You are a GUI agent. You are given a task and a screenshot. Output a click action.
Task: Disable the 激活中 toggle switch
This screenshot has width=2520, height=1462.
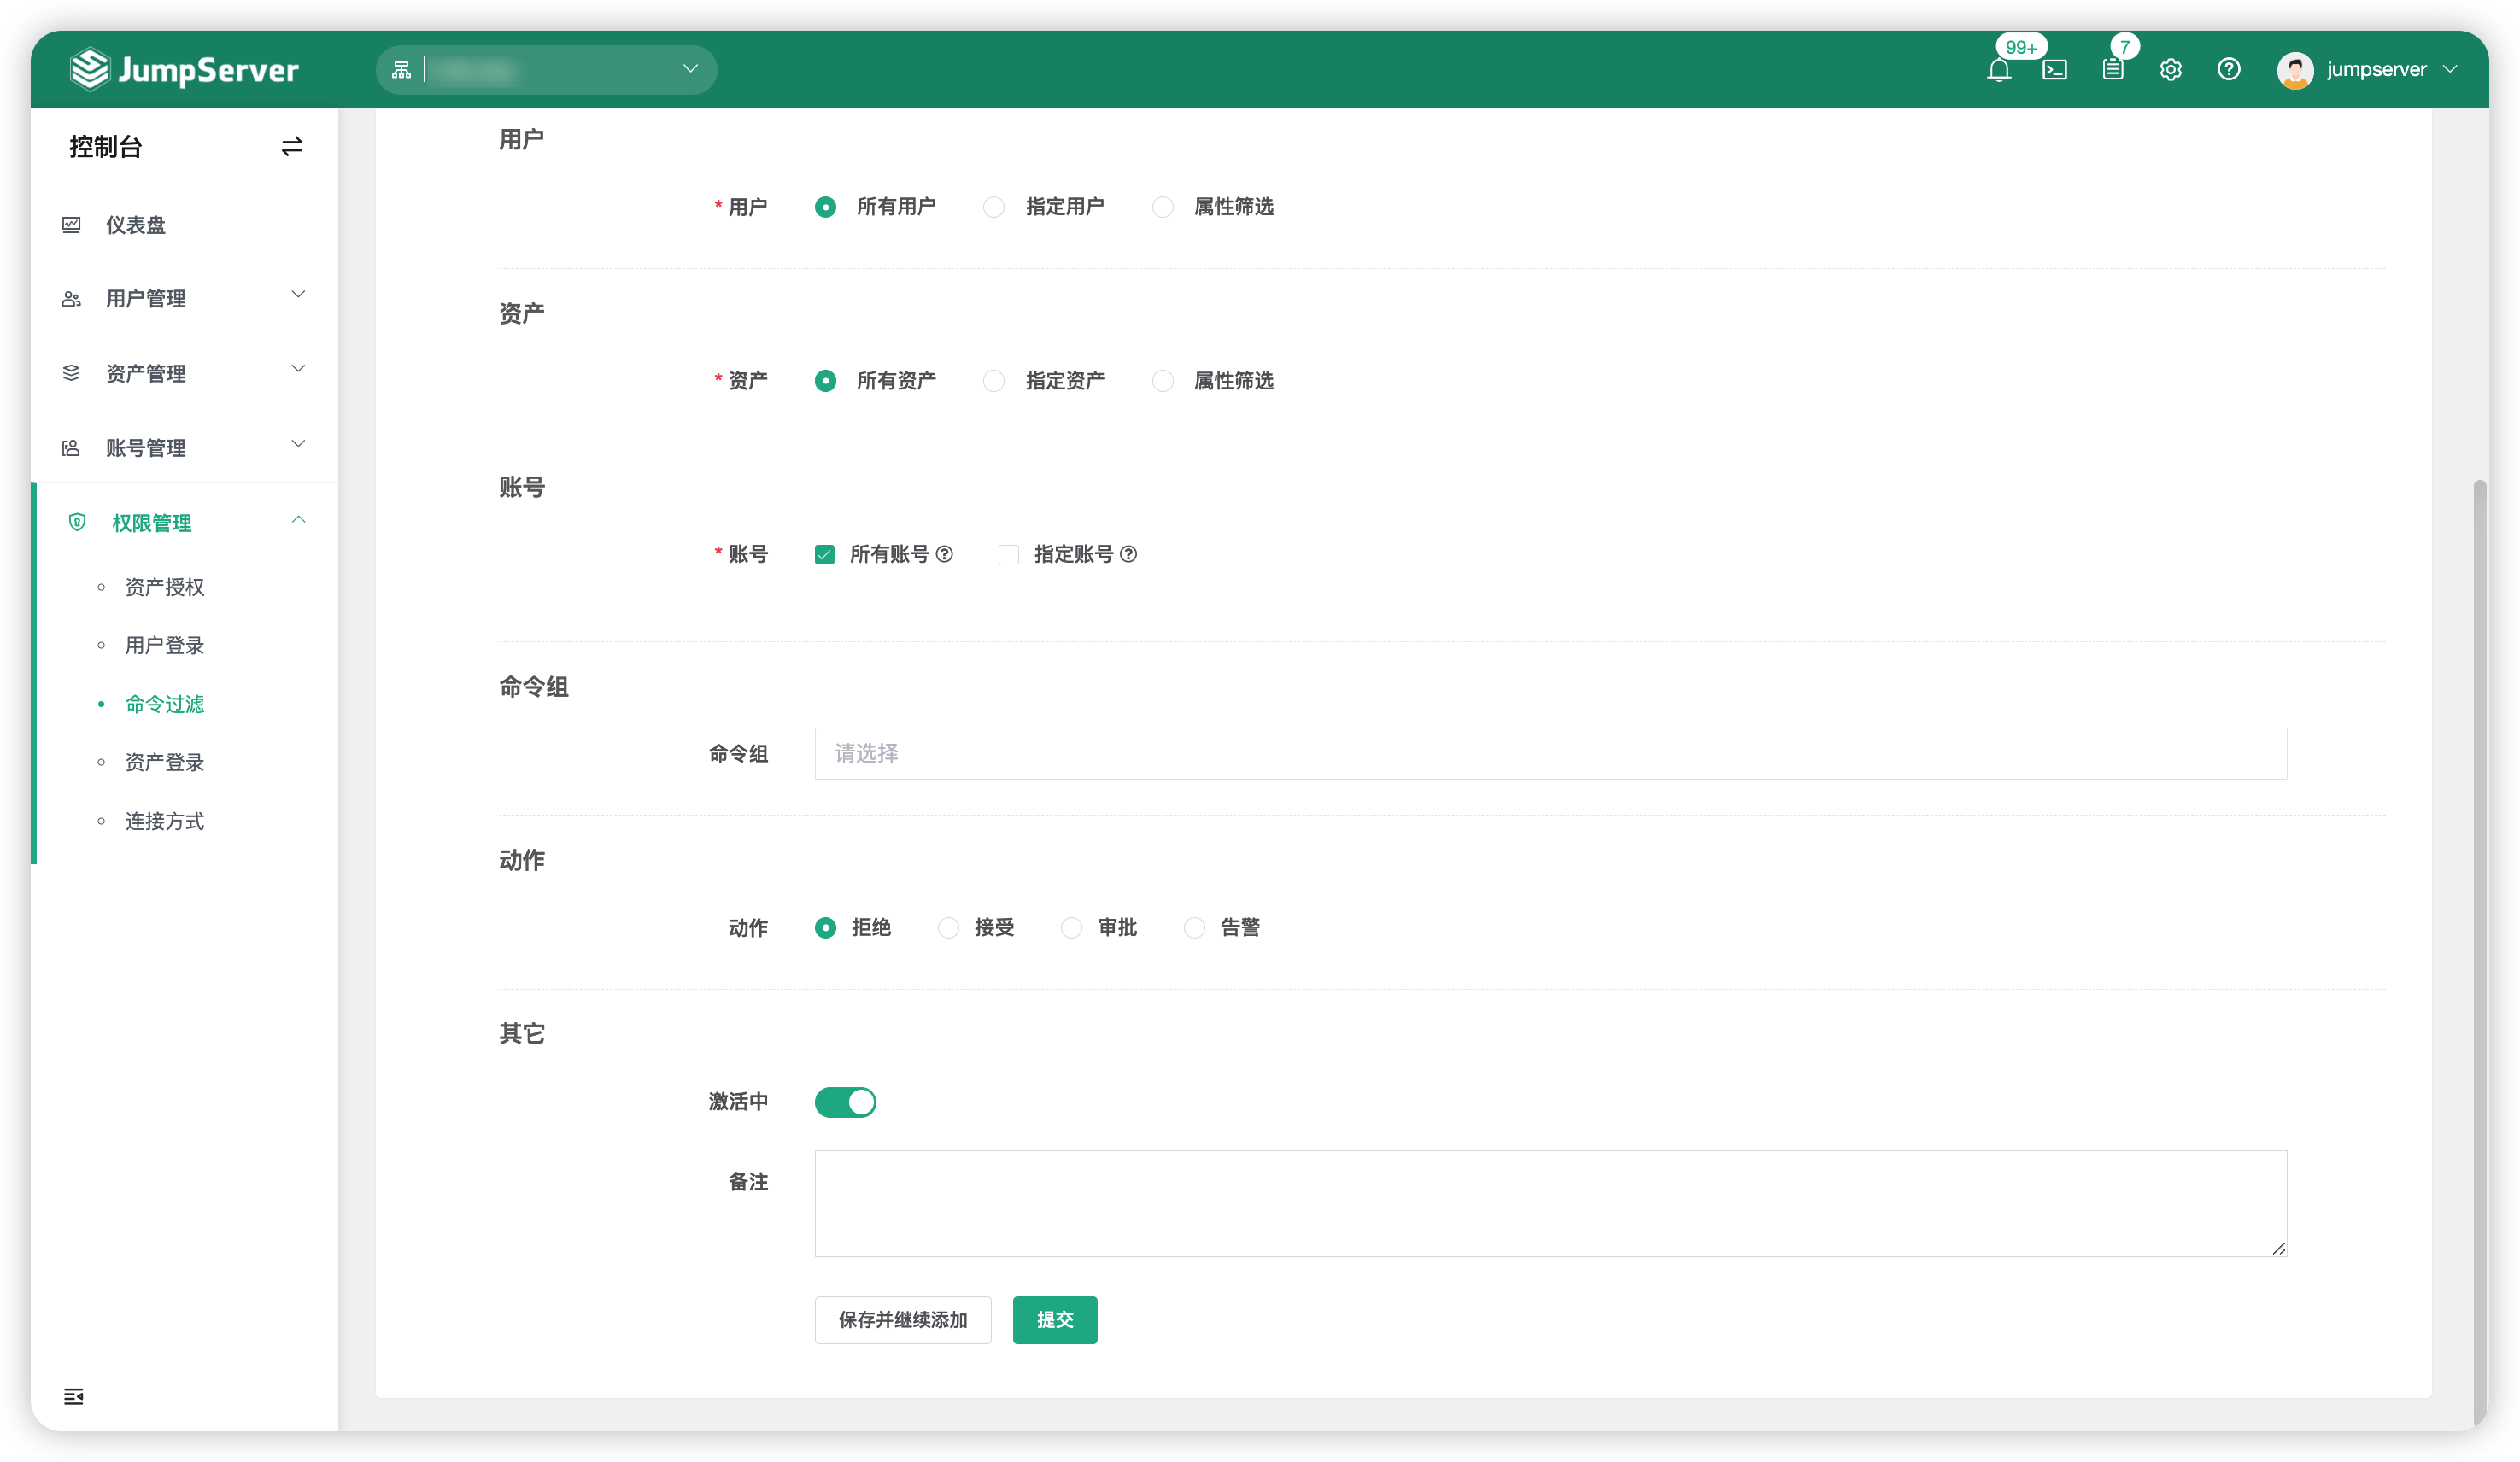coord(845,1102)
